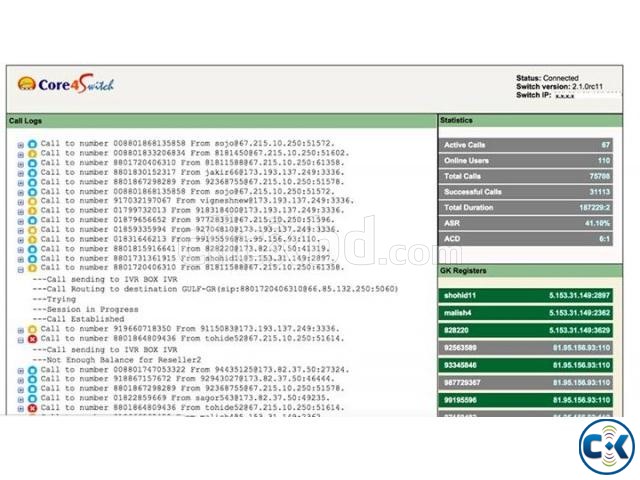Image resolution: width=640 pixels, height=480 pixels.
Task: Expand the vigneshnew call log entry
Action: [x=20, y=202]
